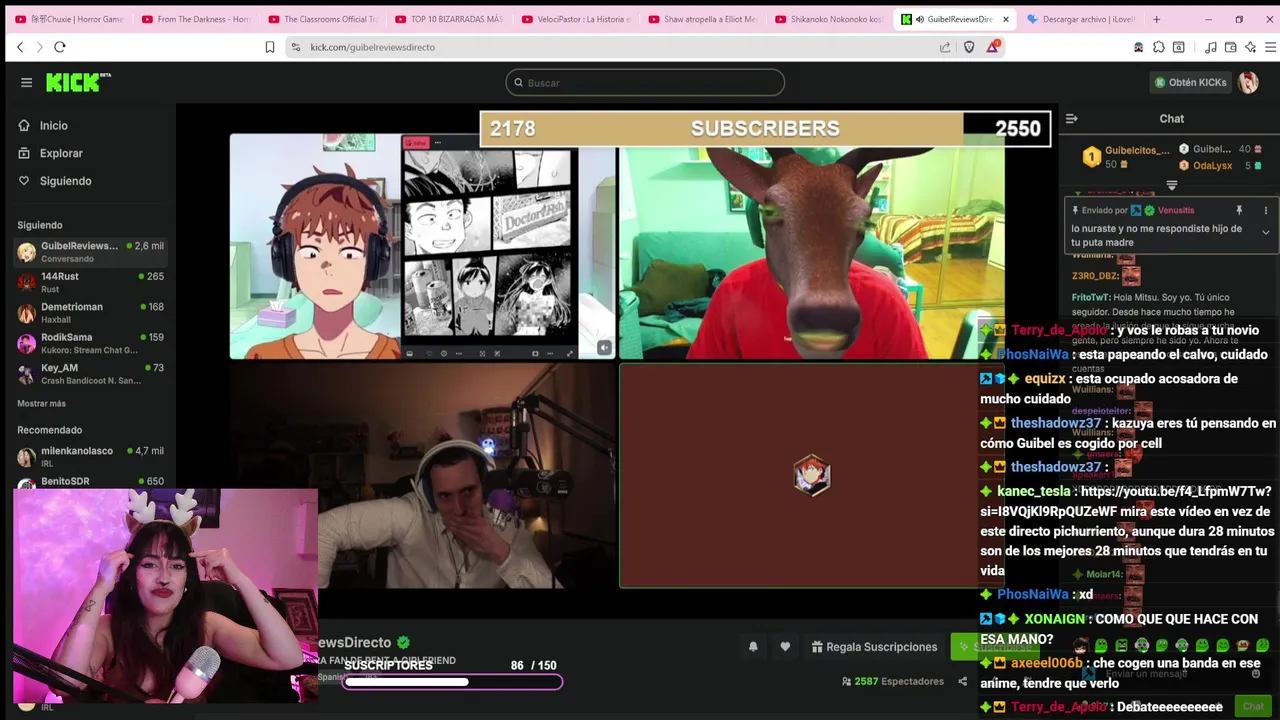This screenshot has height=720, width=1280.
Task: Click the site info icon in address bar
Action: coord(295,47)
